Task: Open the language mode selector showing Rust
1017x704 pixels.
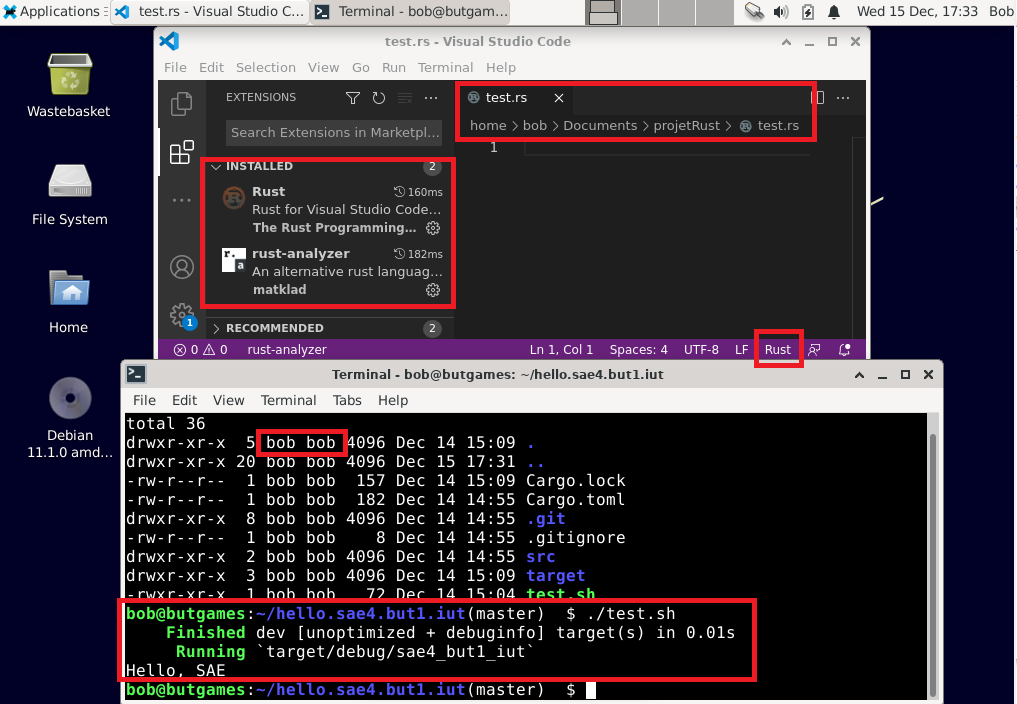Action: point(778,350)
